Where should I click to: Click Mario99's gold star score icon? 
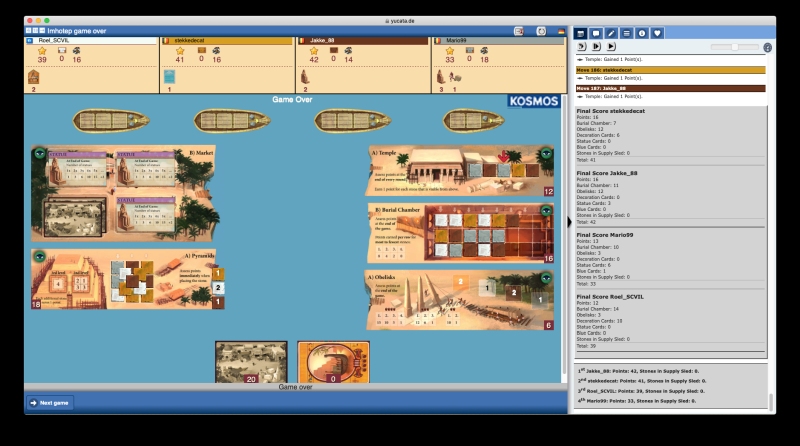coord(449,51)
